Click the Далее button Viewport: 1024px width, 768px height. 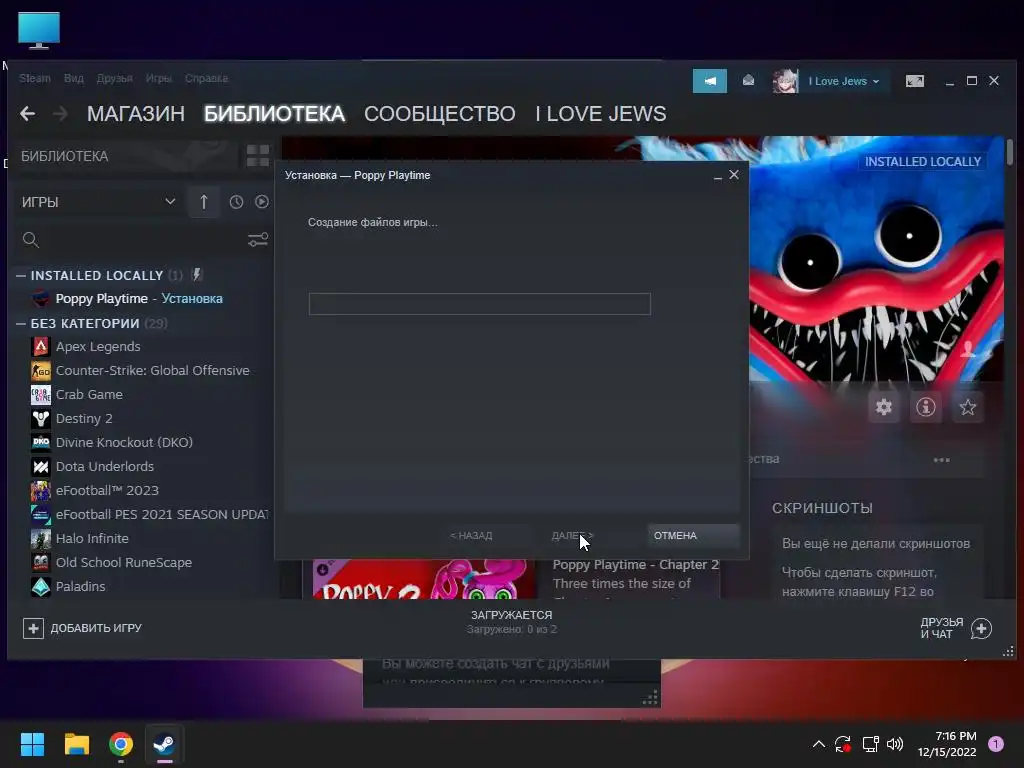click(x=573, y=536)
